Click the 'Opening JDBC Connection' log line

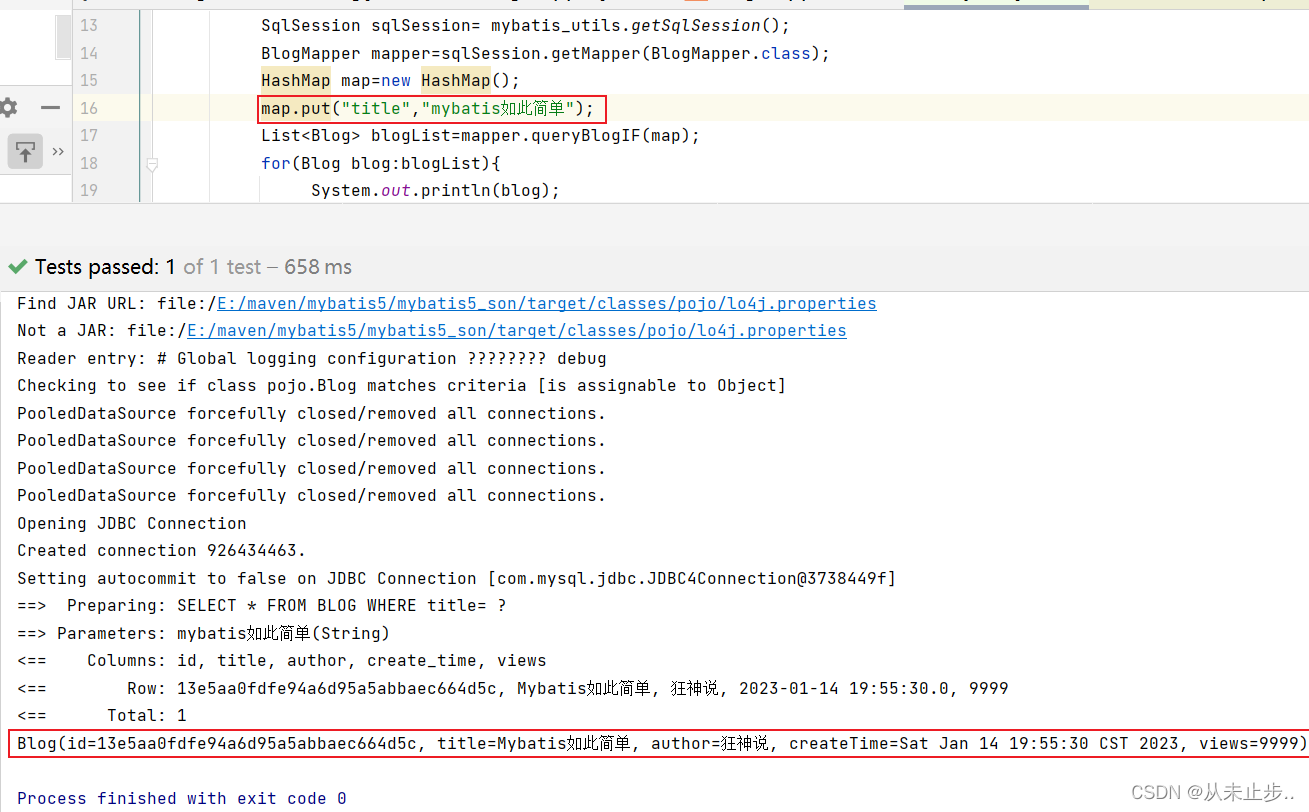click(x=132, y=523)
